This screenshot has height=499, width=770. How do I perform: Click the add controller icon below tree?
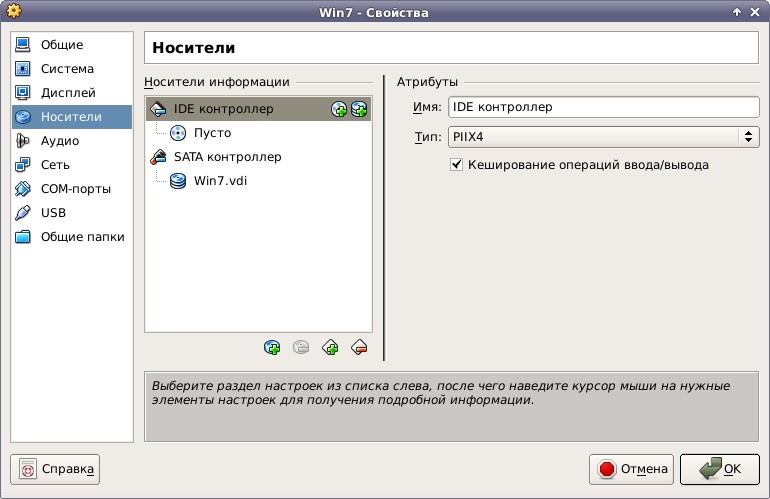(330, 348)
